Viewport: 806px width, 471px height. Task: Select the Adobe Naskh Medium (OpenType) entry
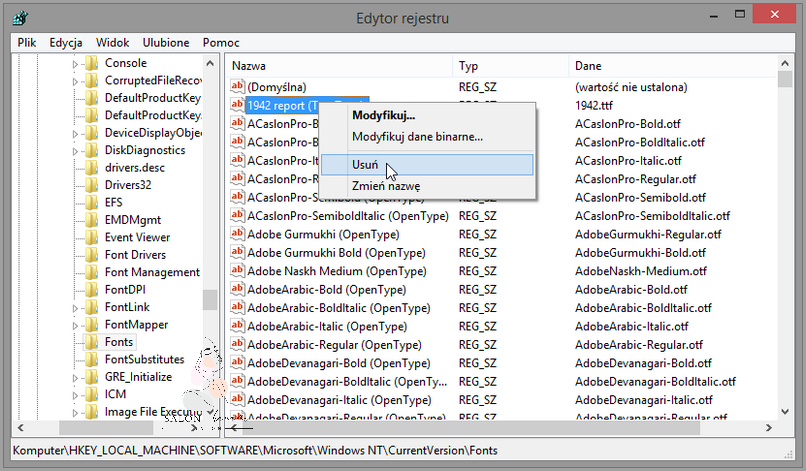point(322,271)
